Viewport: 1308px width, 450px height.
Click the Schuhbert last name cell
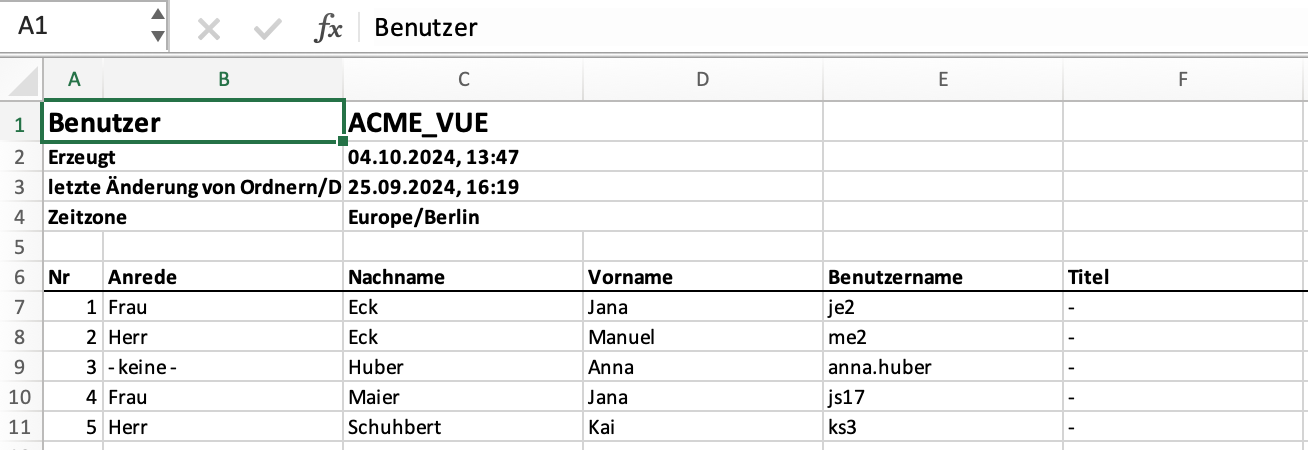(463, 427)
